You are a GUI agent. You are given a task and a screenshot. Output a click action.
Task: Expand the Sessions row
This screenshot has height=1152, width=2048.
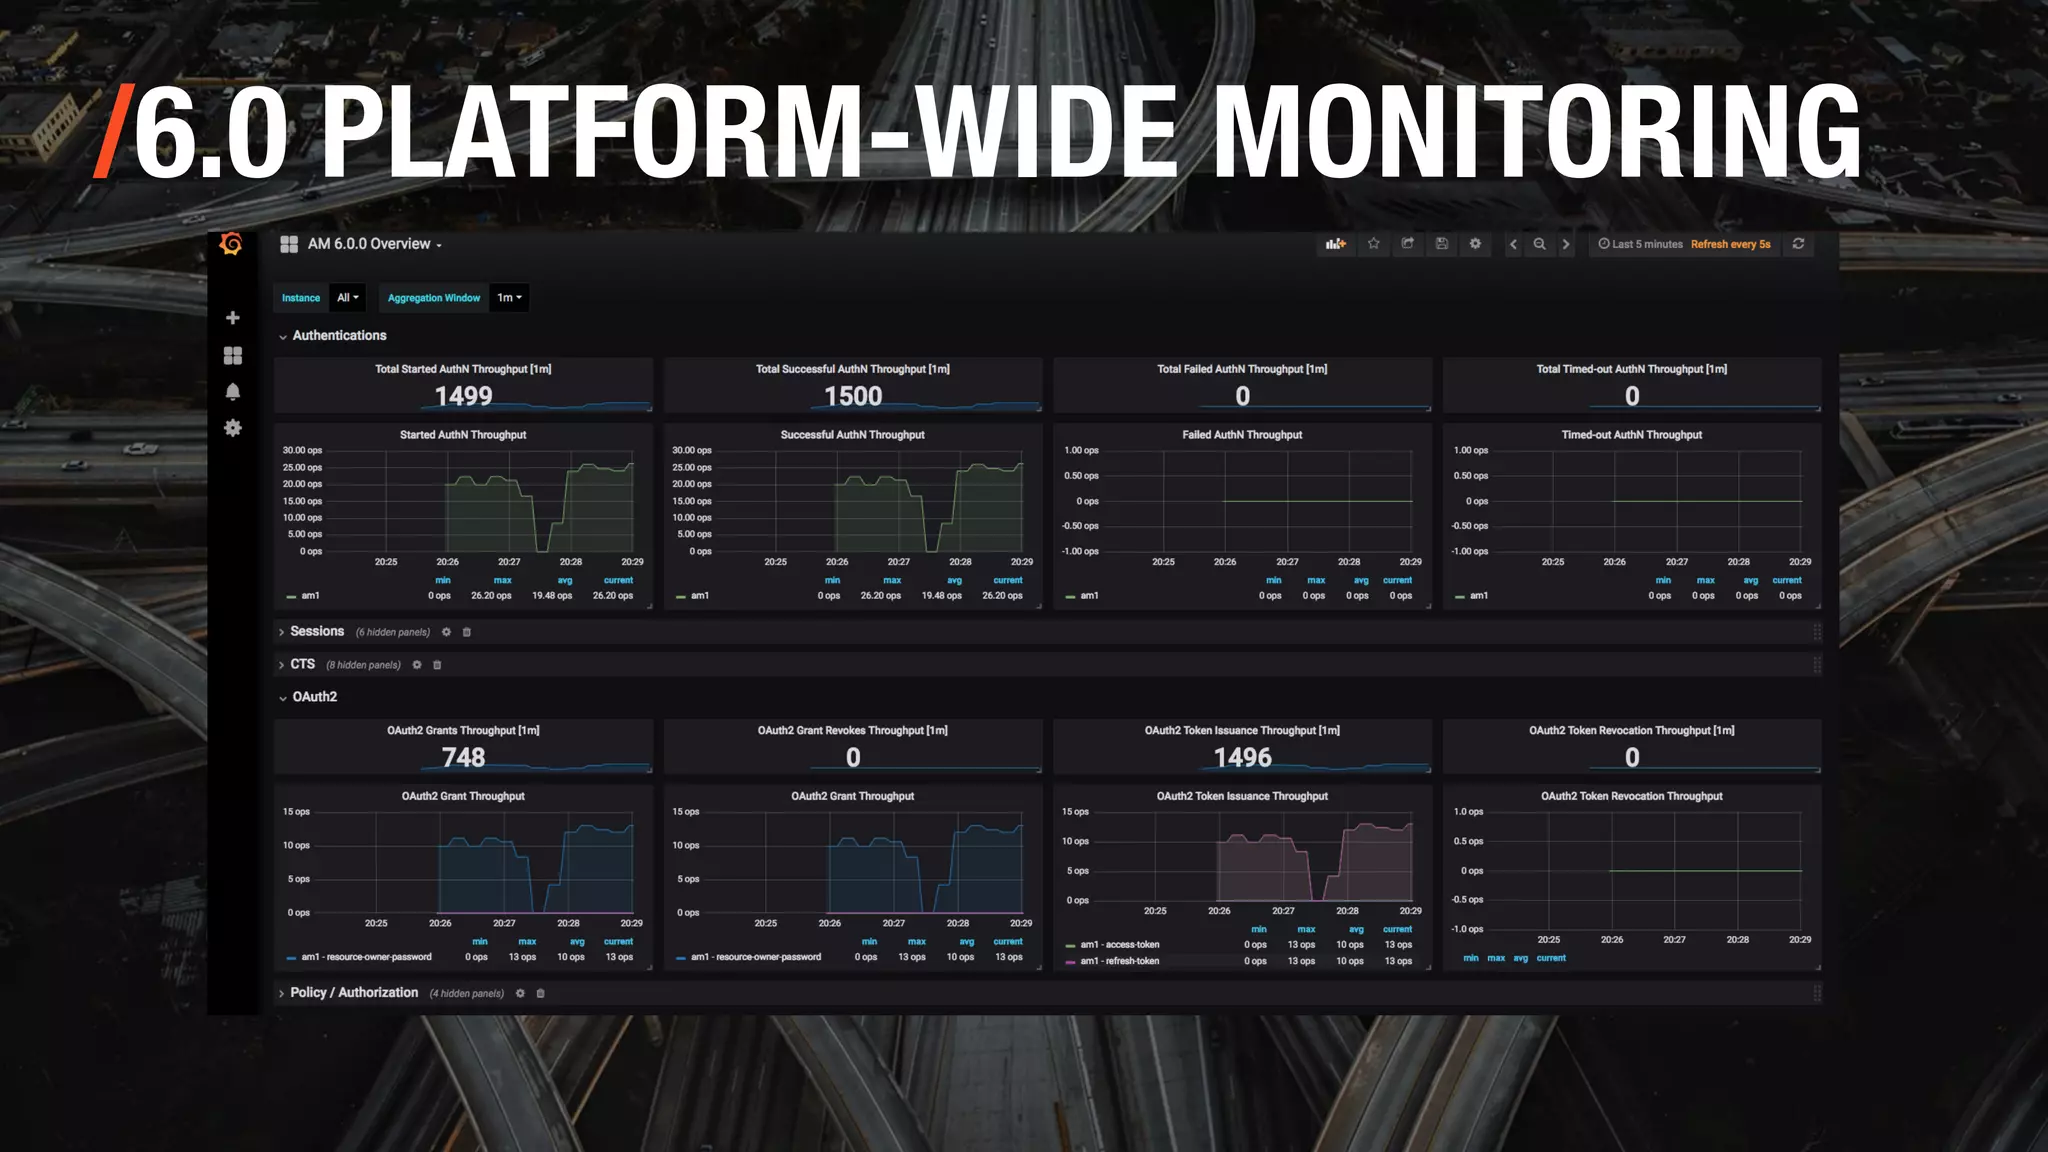pyautogui.click(x=311, y=632)
